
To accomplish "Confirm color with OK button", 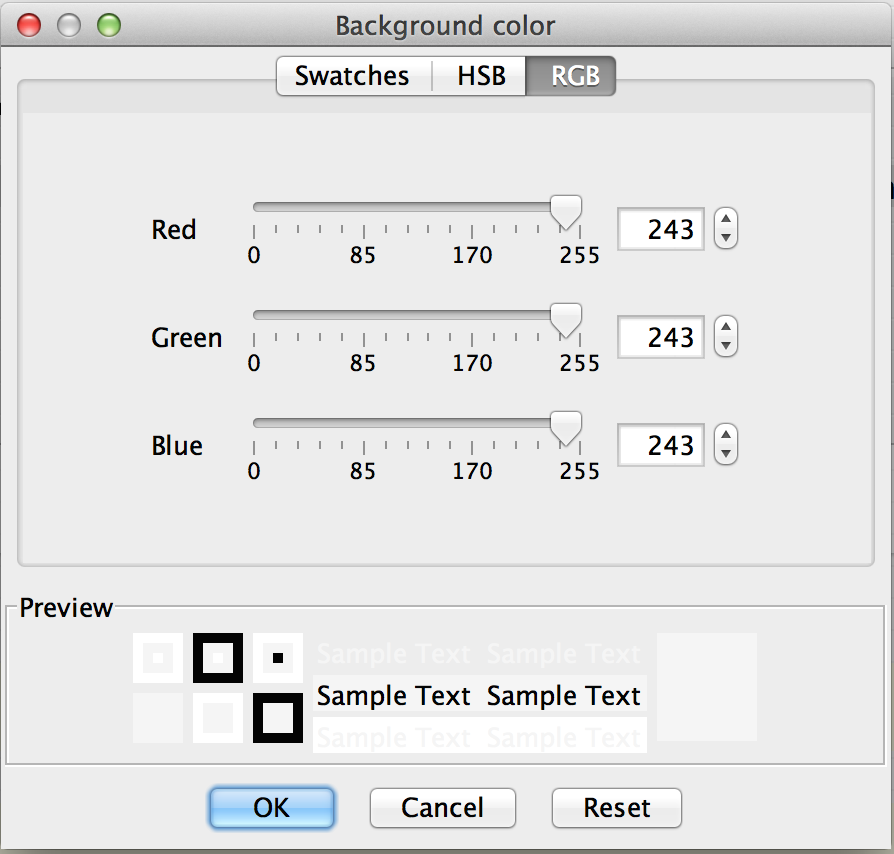I will [271, 808].
